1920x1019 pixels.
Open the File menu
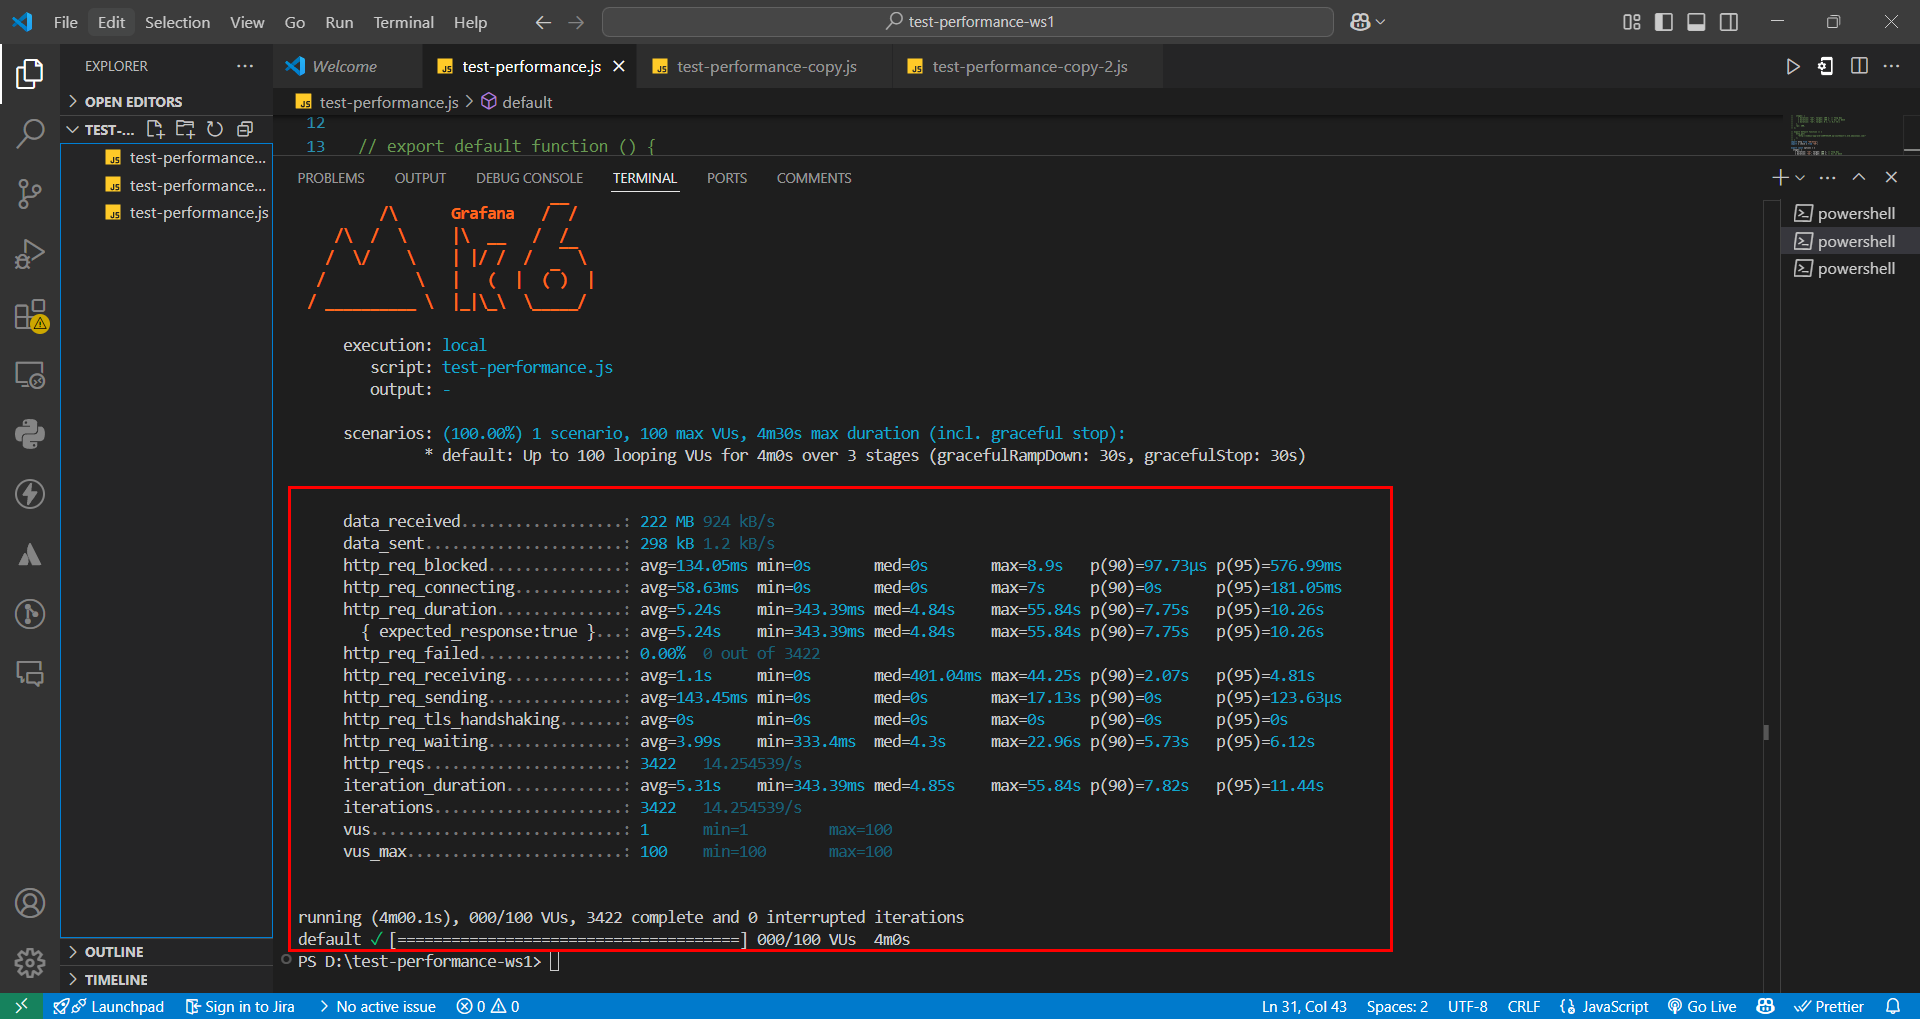66,22
